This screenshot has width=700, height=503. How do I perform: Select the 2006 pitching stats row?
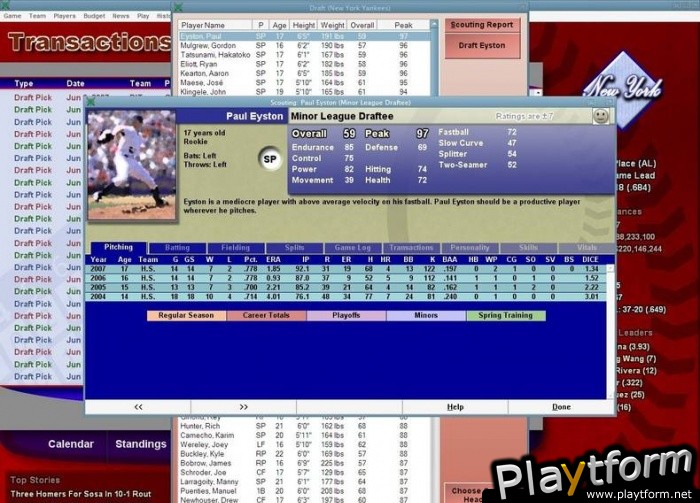click(x=346, y=278)
